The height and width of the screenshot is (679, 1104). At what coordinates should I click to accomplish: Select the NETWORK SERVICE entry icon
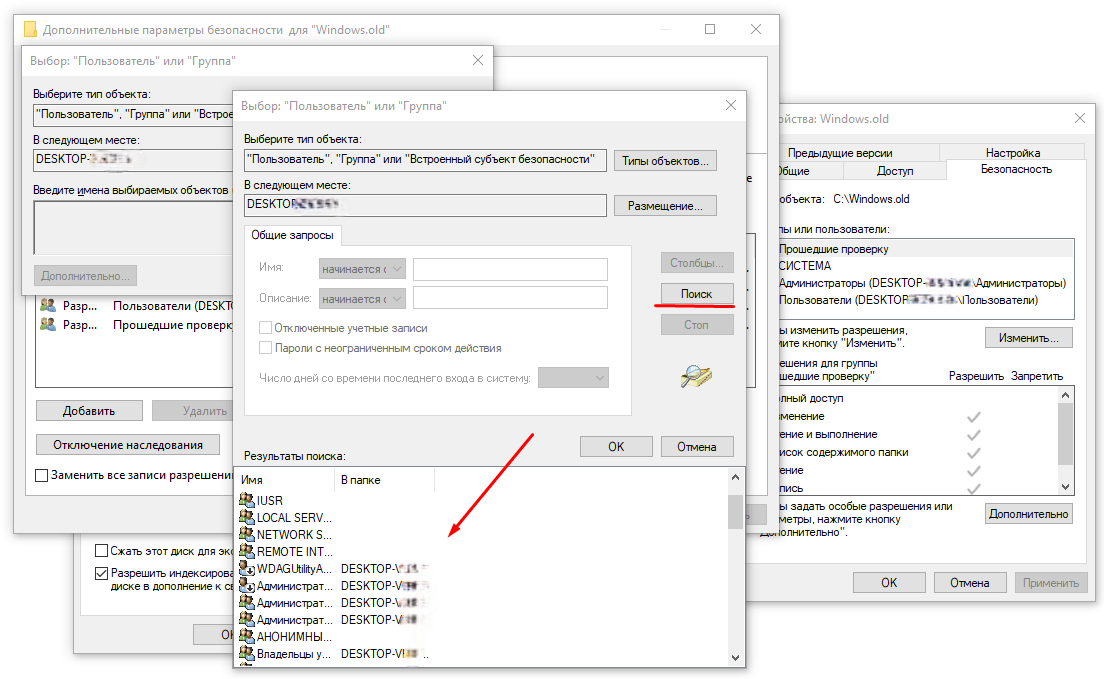click(x=246, y=534)
